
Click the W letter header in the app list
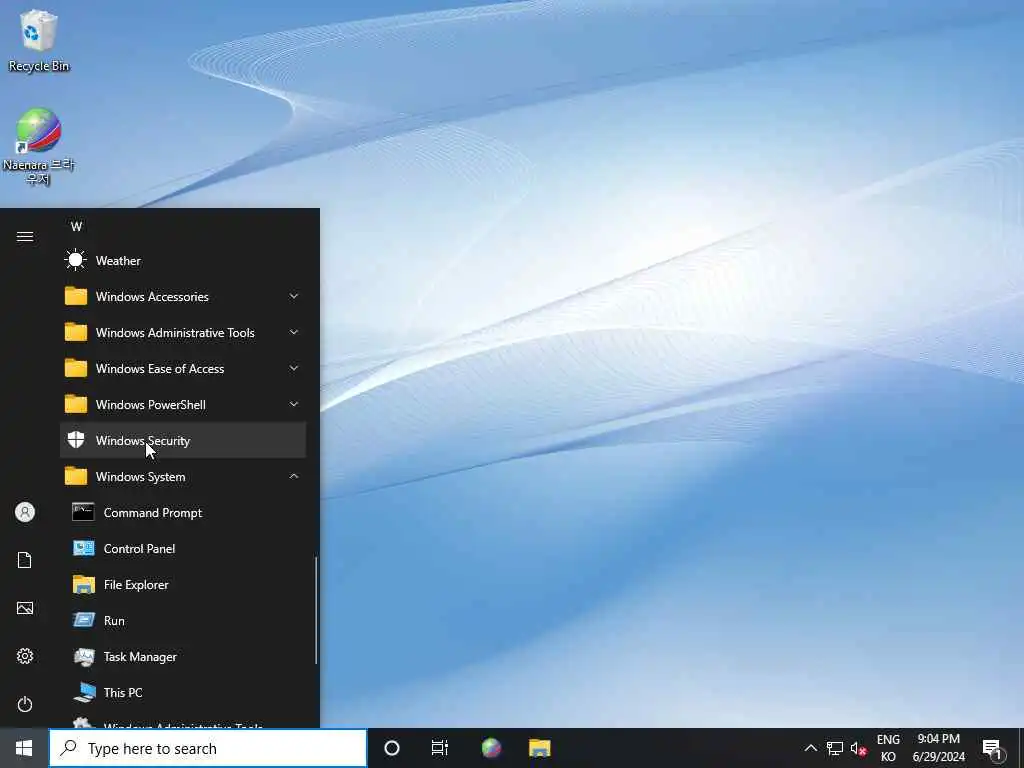76,227
